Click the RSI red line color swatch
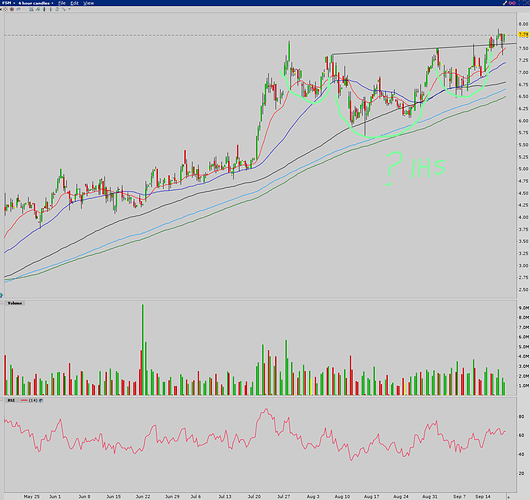This screenshot has height=500, width=530. tap(24, 400)
